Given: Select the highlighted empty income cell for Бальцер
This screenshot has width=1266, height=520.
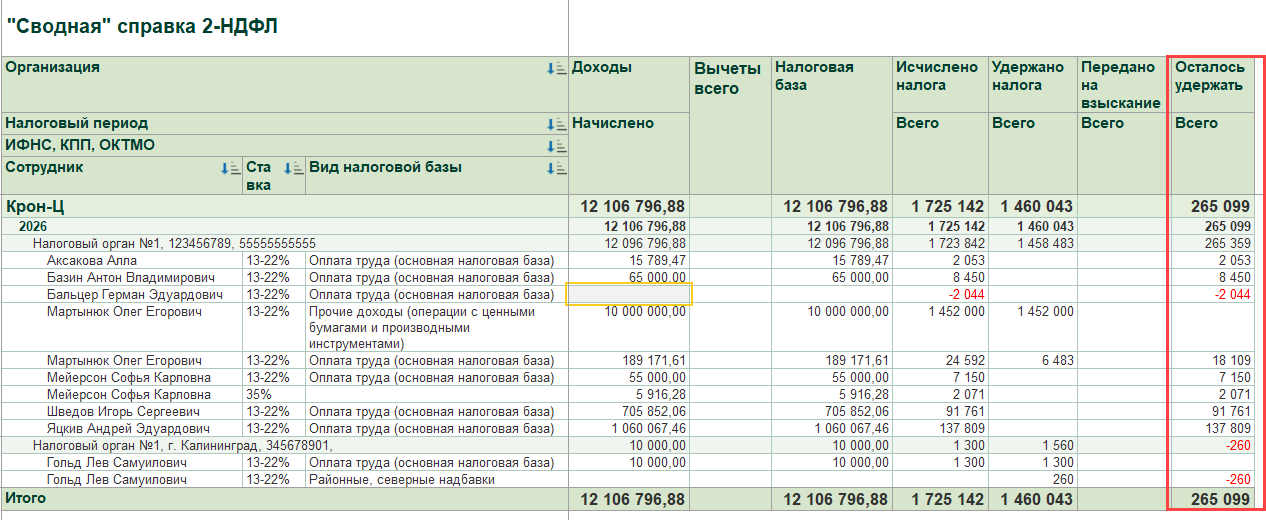Looking at the screenshot, I should click(629, 294).
